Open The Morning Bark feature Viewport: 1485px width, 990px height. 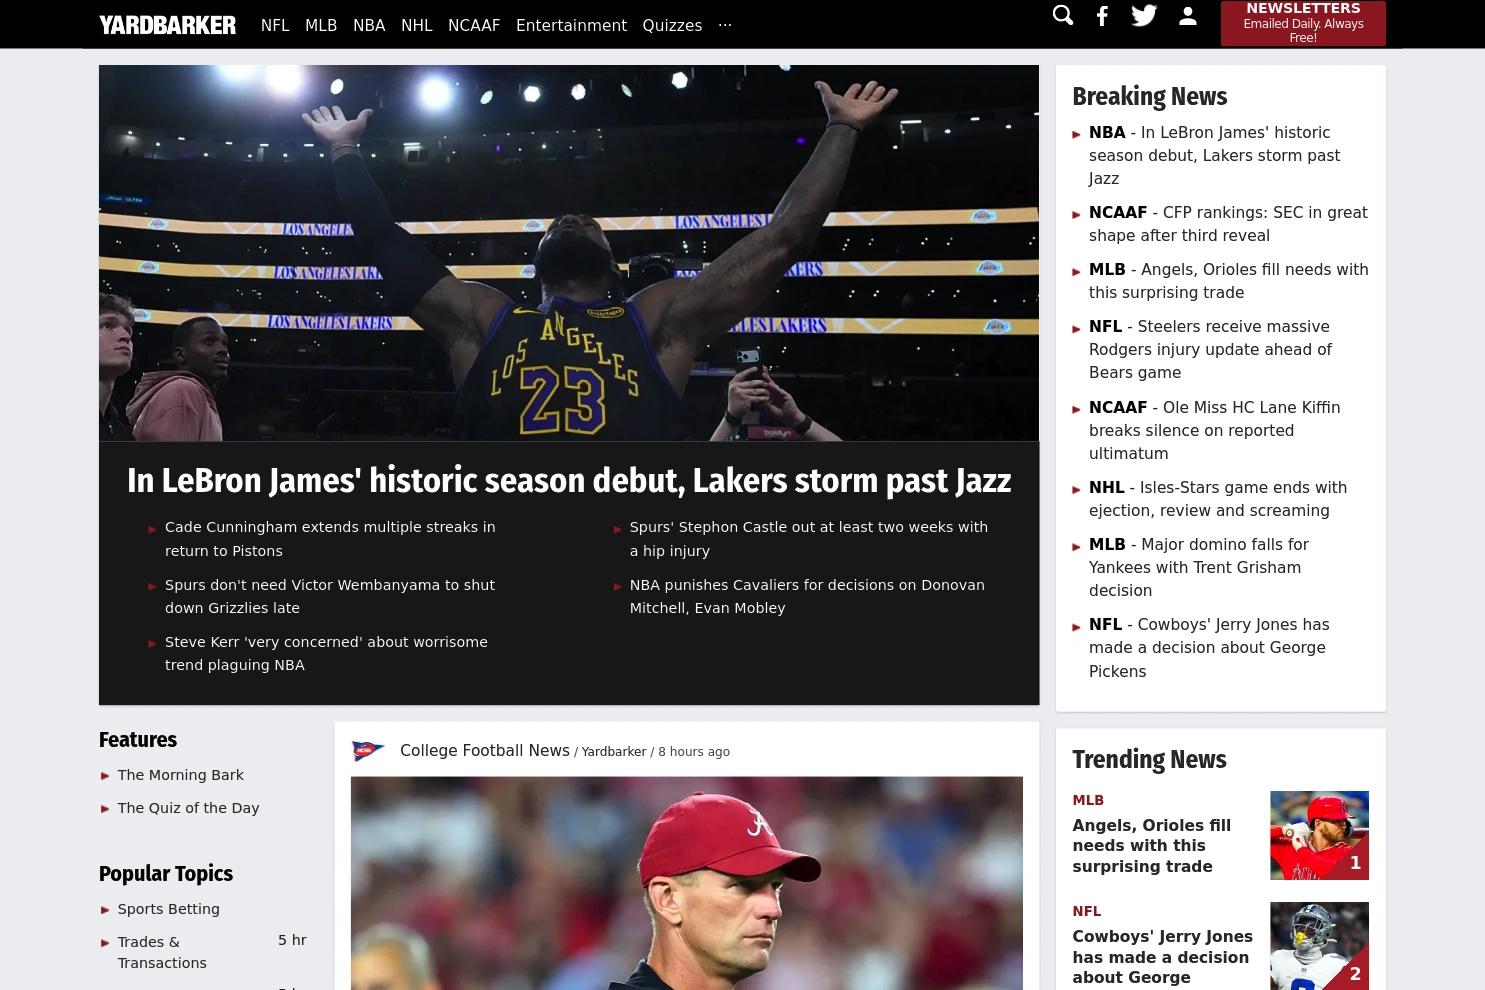(180, 775)
